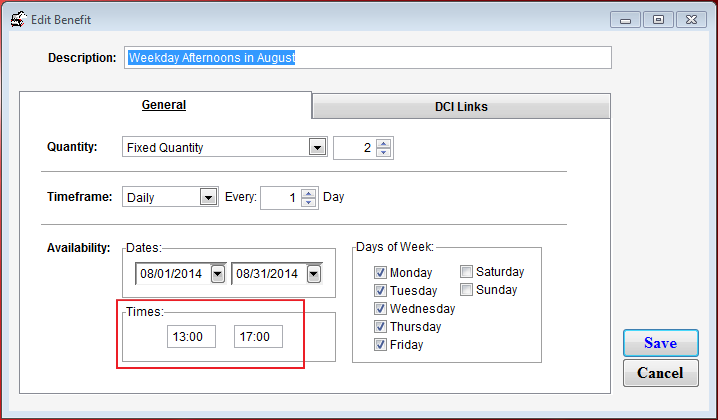The width and height of the screenshot is (718, 420).
Task: Select the General tab
Action: [x=164, y=105]
